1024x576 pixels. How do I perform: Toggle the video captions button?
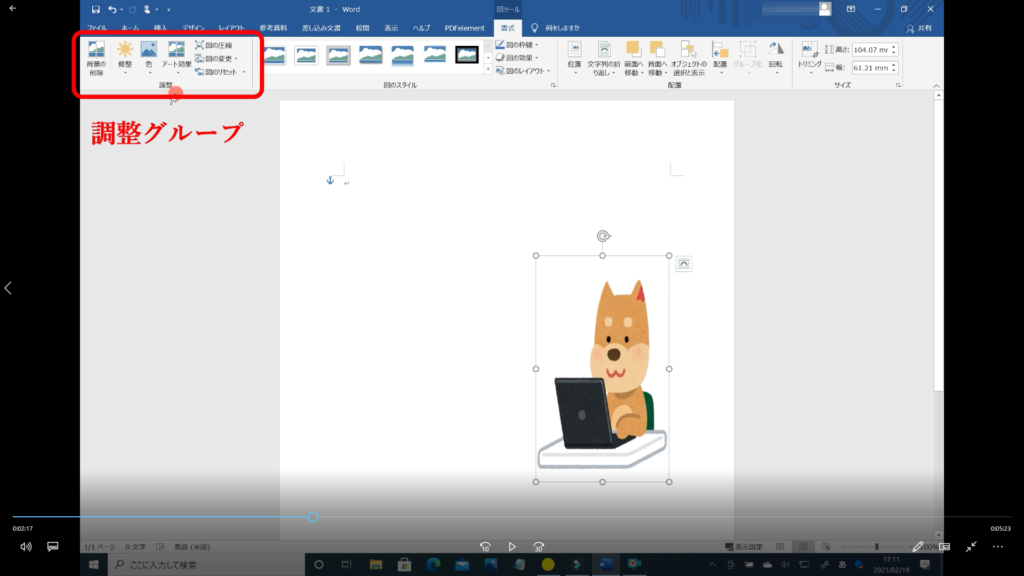point(54,547)
